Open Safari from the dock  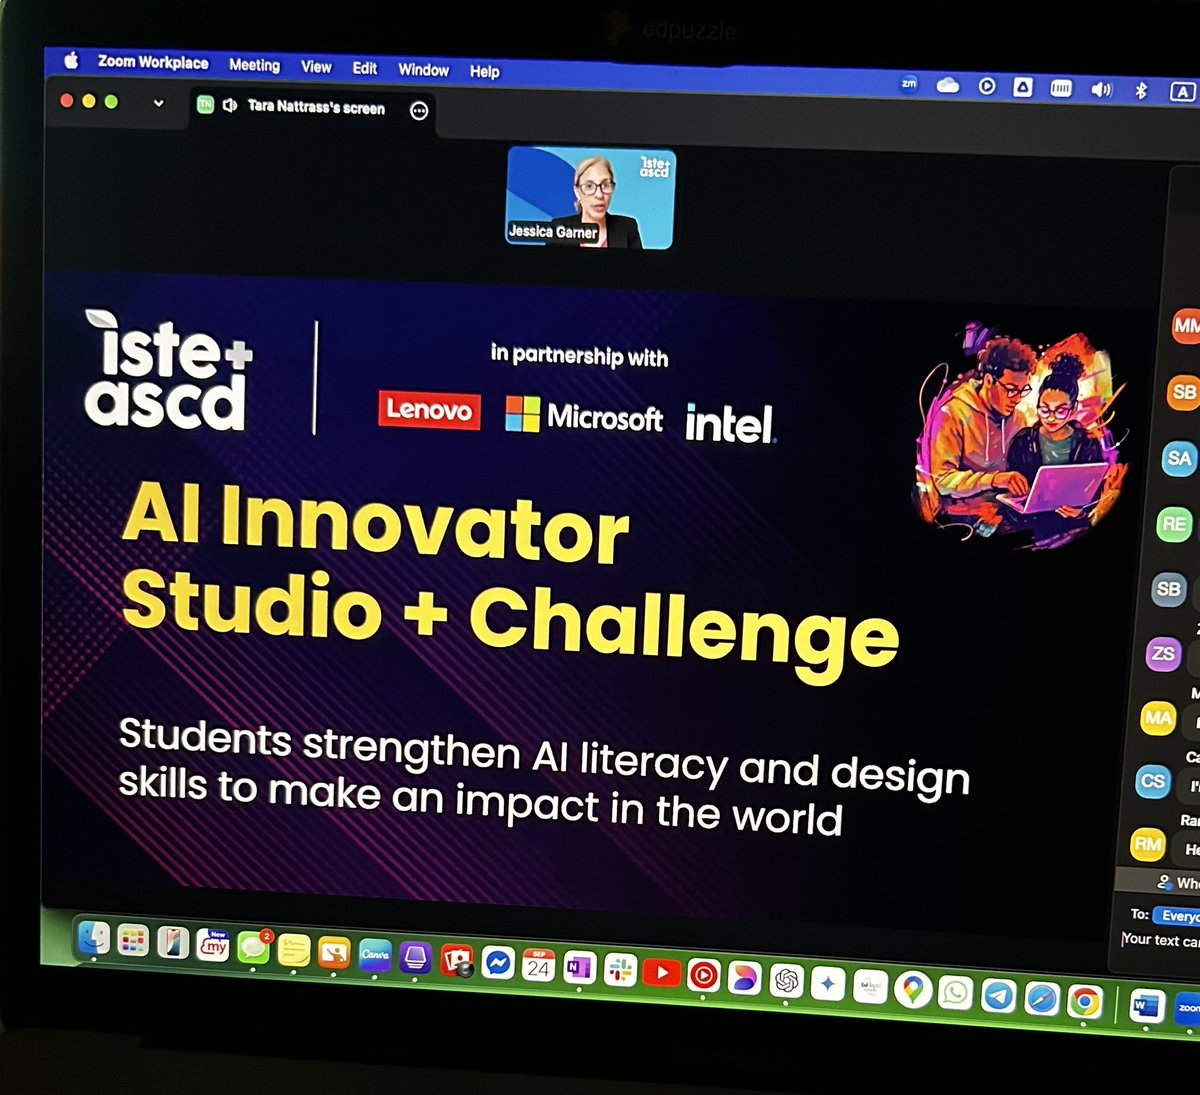(1041, 998)
